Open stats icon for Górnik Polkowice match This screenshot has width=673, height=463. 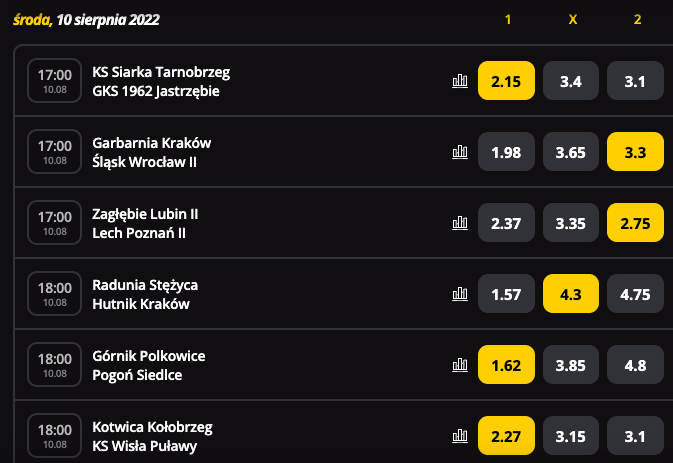[460, 365]
